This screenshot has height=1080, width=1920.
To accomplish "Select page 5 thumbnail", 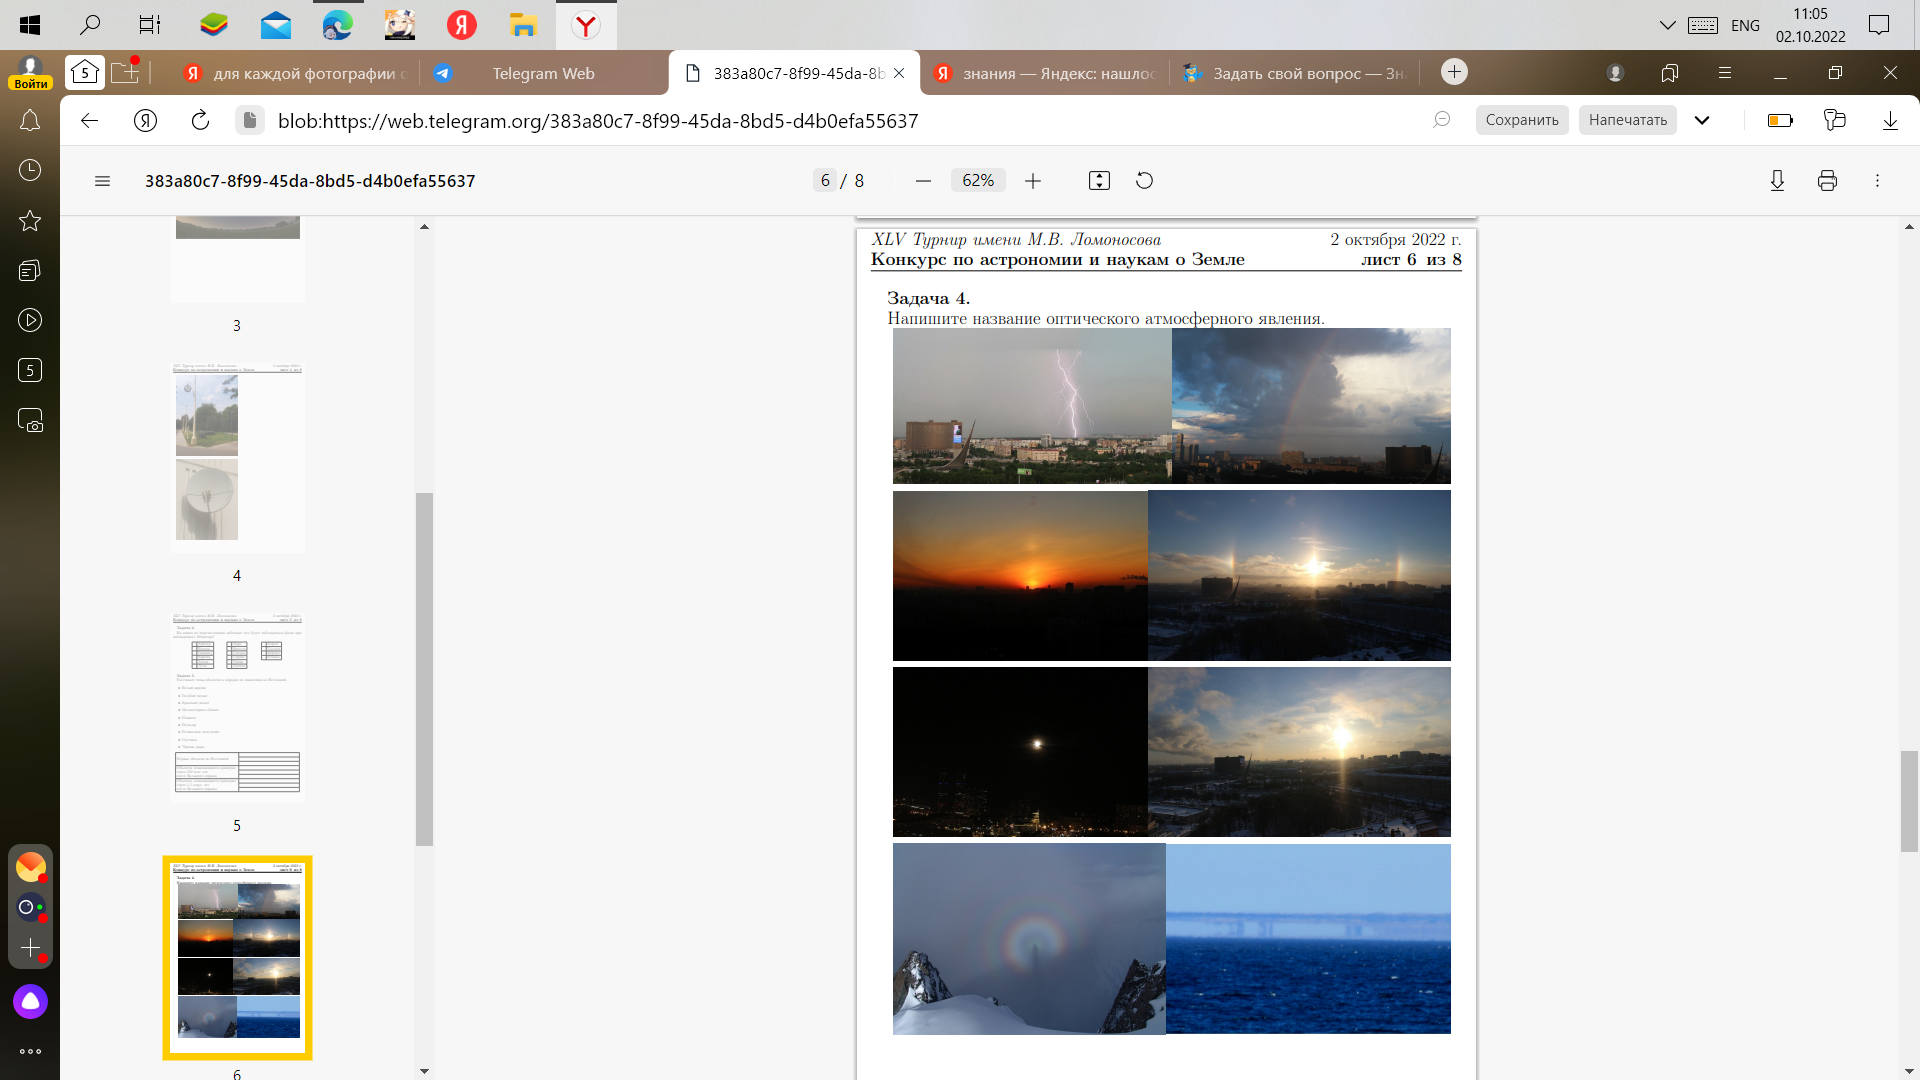I will click(237, 707).
